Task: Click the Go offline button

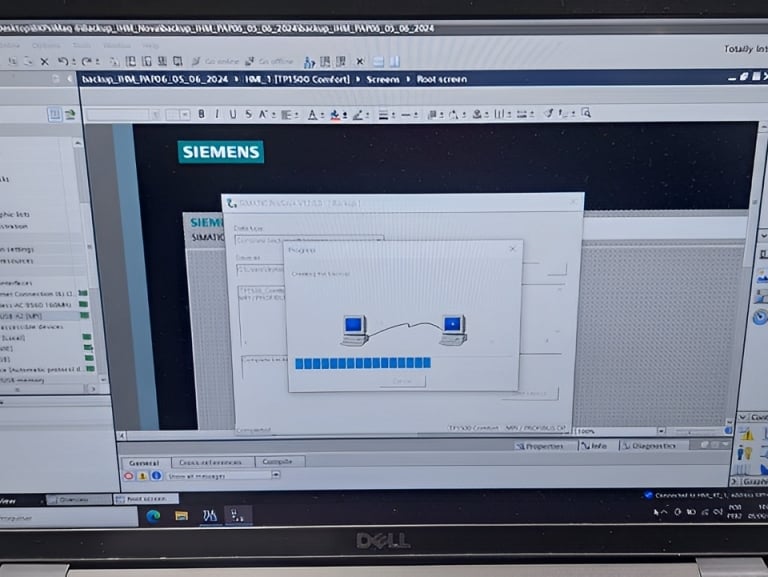Action: click(269, 61)
